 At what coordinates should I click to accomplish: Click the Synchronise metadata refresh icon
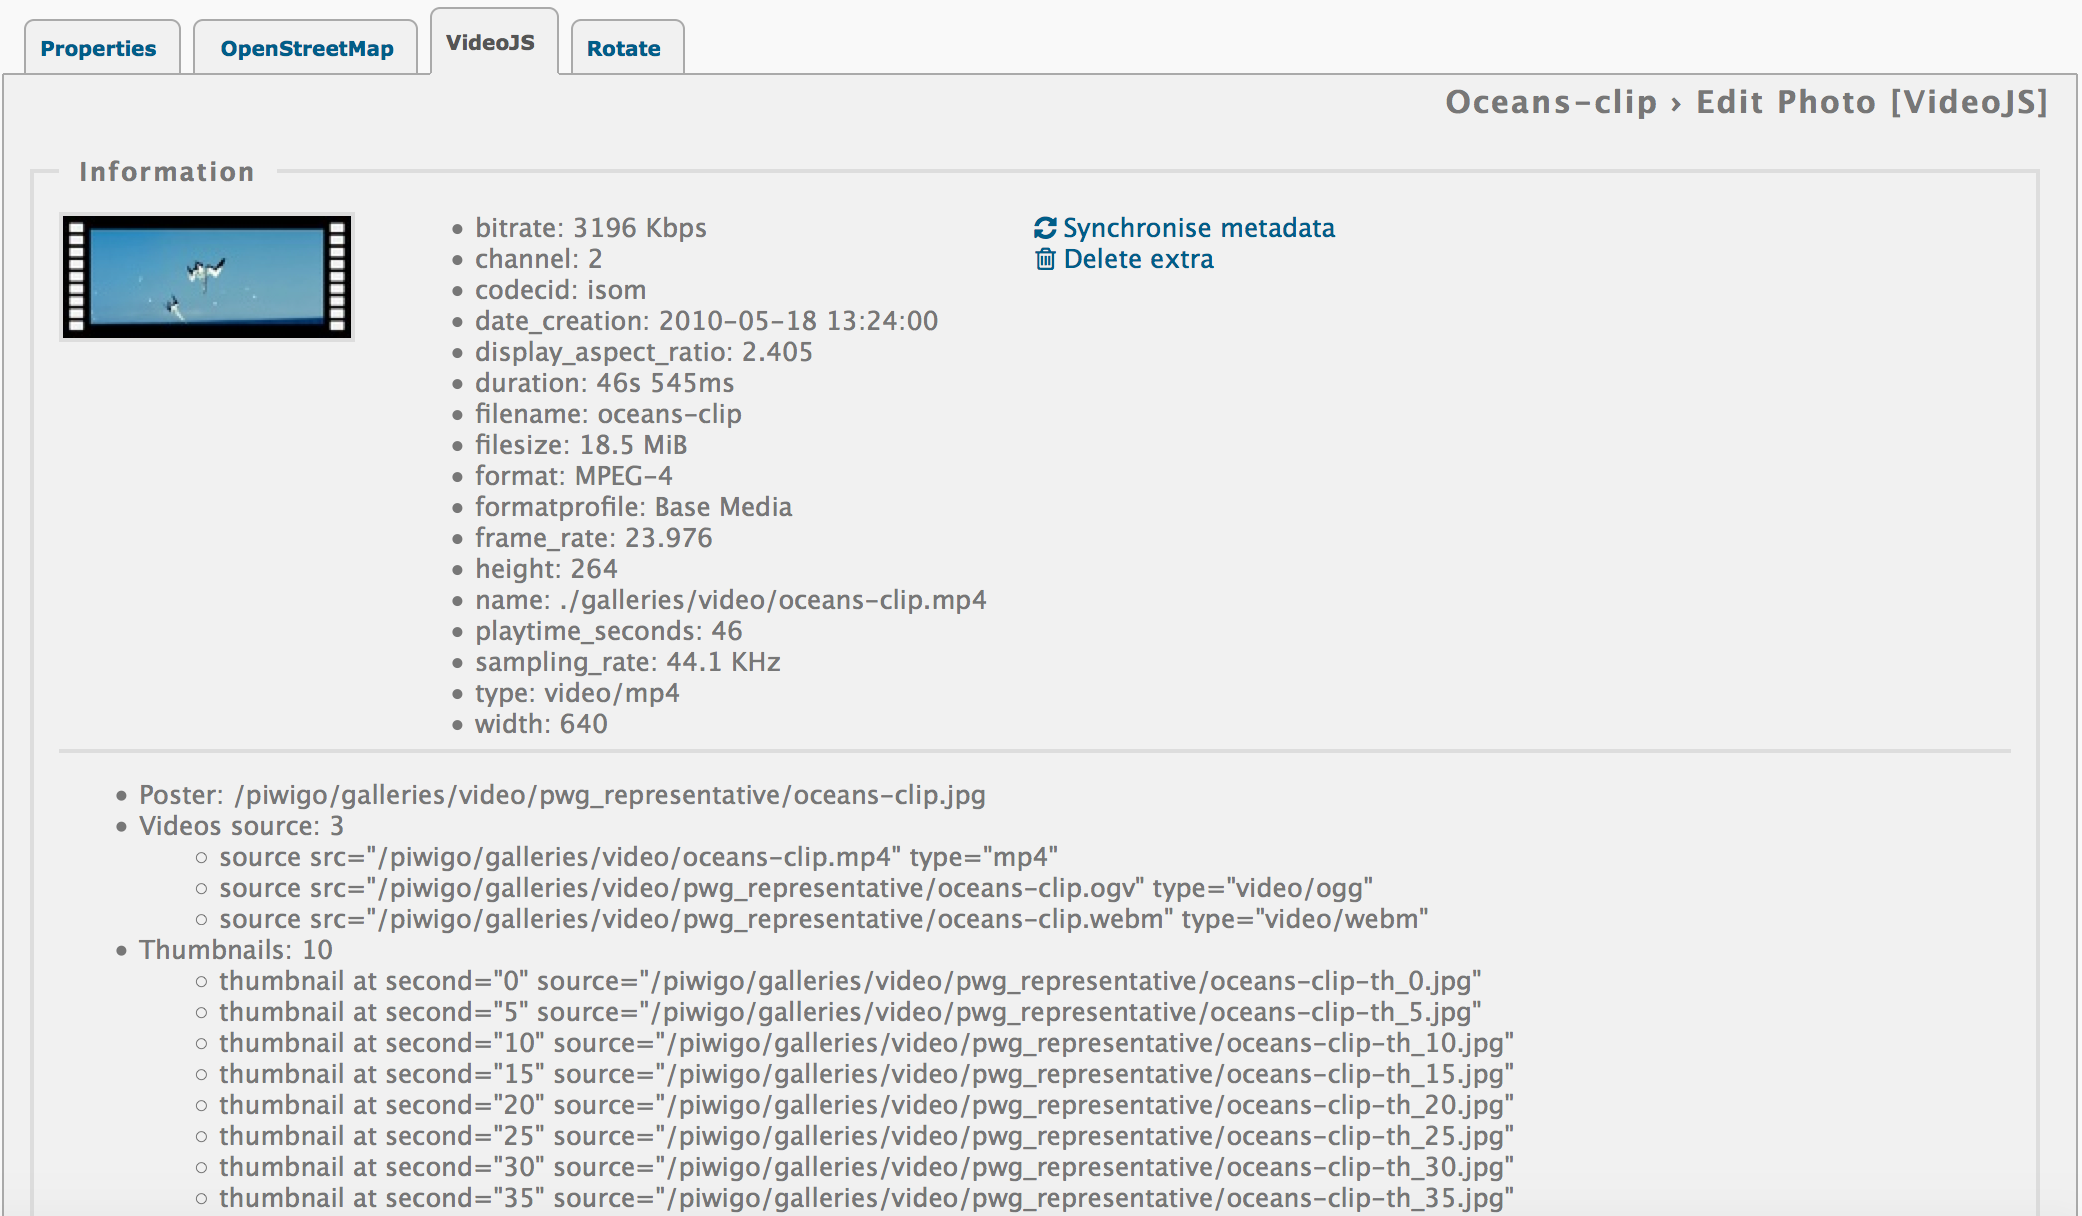coord(1045,228)
